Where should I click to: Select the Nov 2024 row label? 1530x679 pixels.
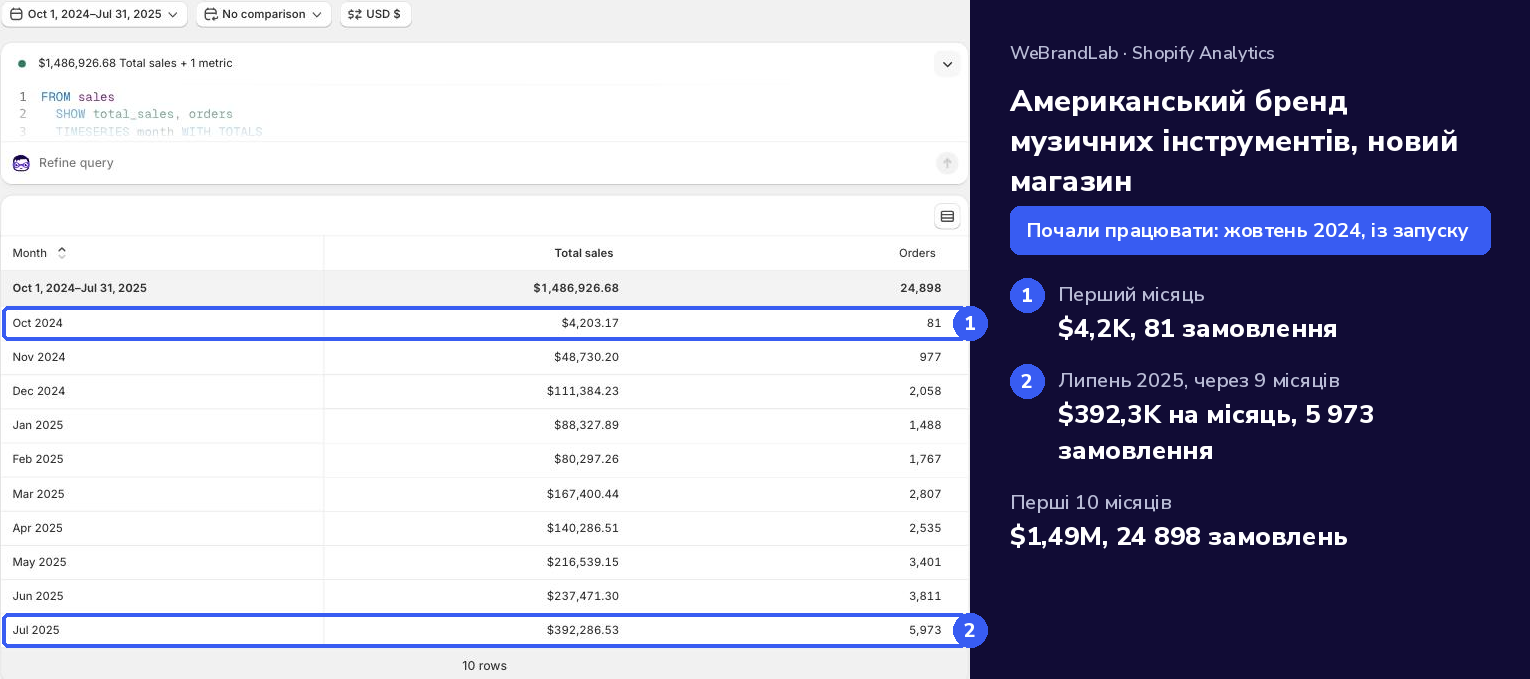[38, 357]
